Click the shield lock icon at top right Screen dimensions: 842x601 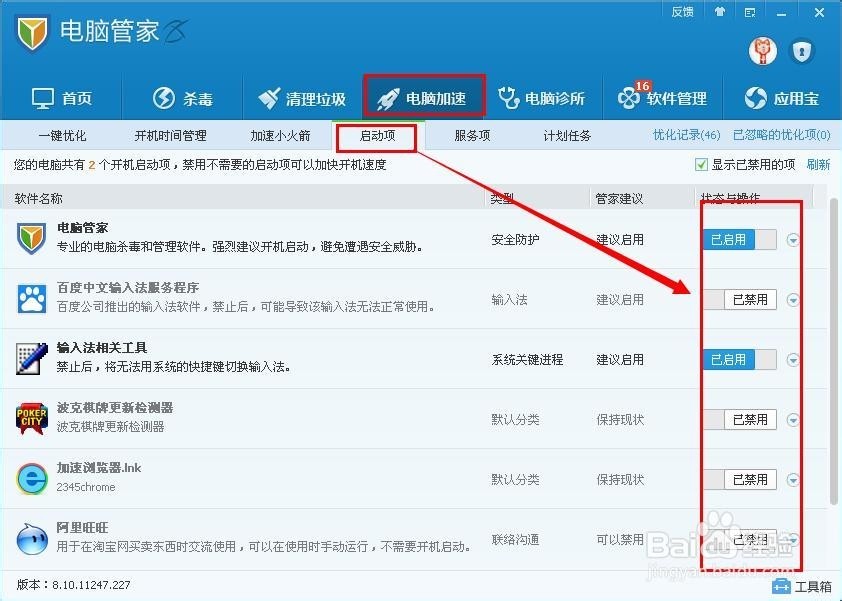pyautogui.click(x=801, y=50)
